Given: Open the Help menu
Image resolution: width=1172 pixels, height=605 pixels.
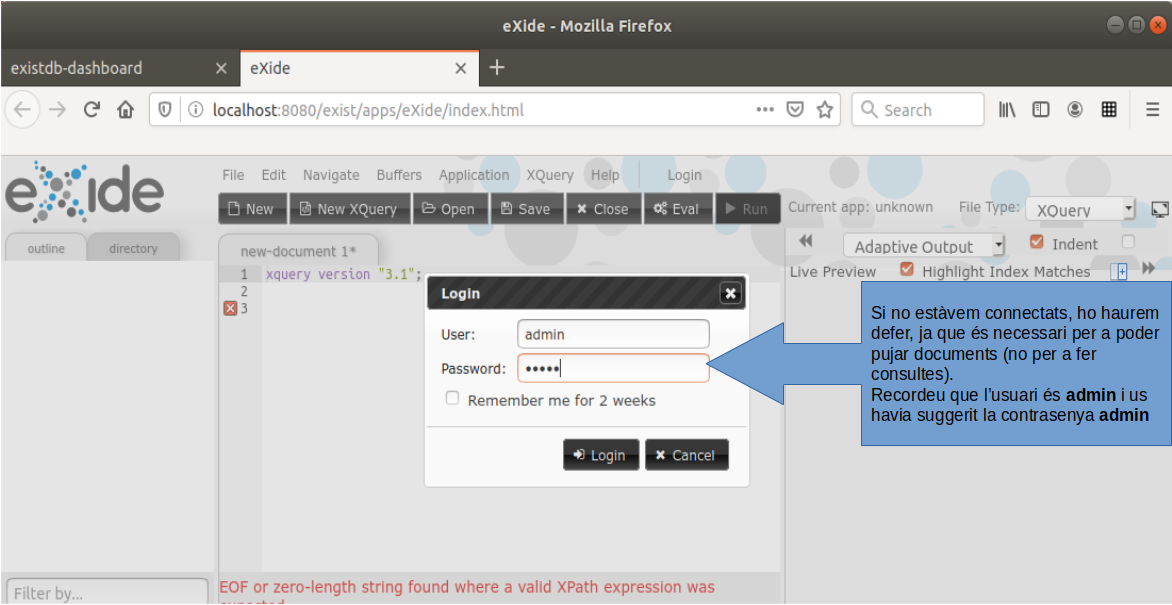Looking at the screenshot, I should [x=605, y=175].
